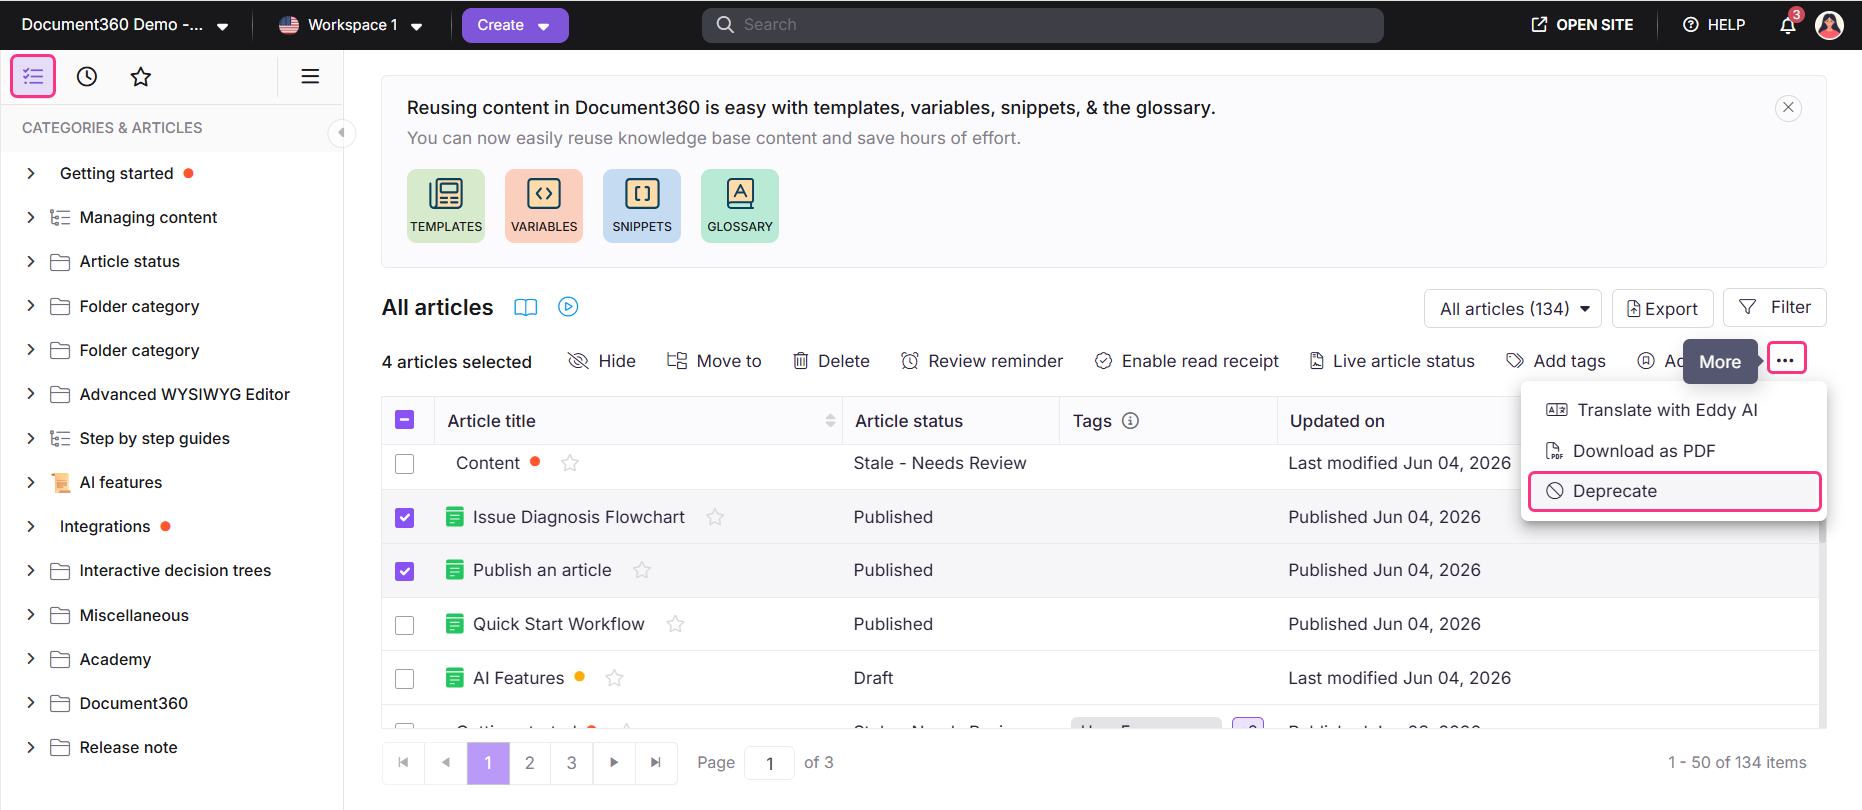Image resolution: width=1862 pixels, height=810 pixels.
Task: Click the book icon next to All articles
Action: coord(526,307)
